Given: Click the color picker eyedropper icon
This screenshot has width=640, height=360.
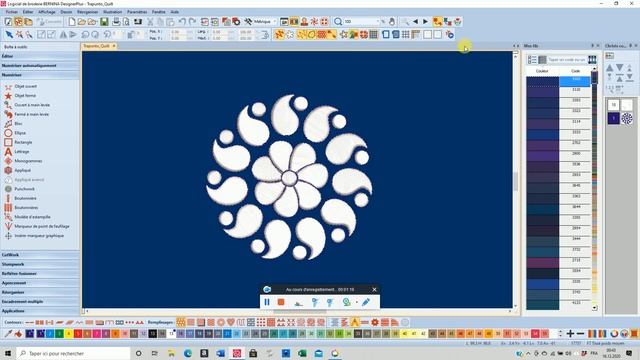Looking at the screenshot, I should pos(8,334).
